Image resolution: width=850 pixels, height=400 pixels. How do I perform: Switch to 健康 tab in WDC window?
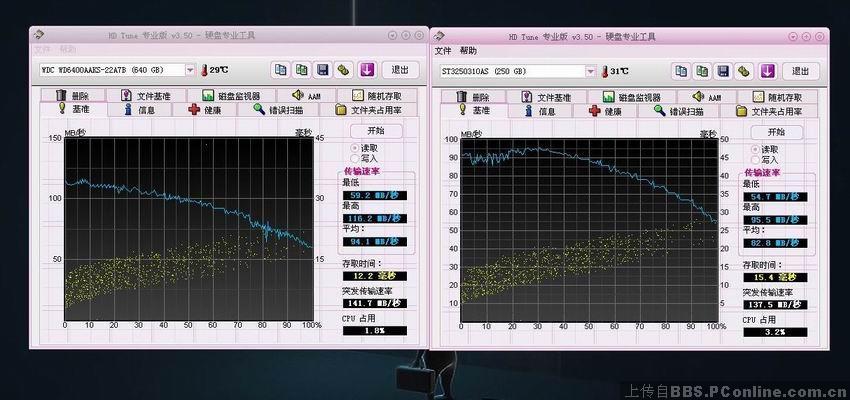[x=205, y=110]
